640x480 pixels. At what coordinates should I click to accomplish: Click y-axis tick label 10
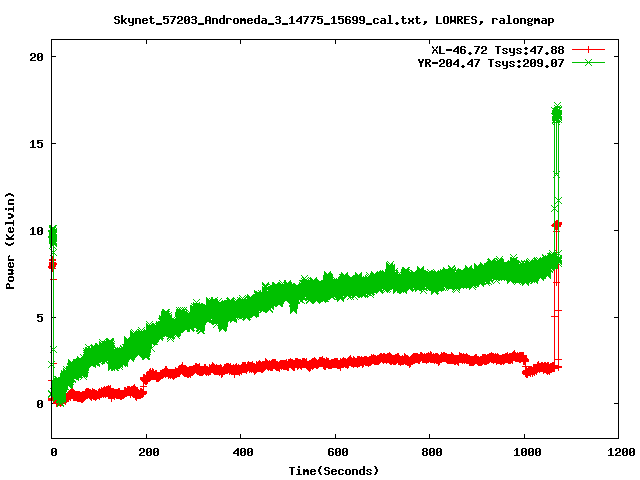coord(36,231)
